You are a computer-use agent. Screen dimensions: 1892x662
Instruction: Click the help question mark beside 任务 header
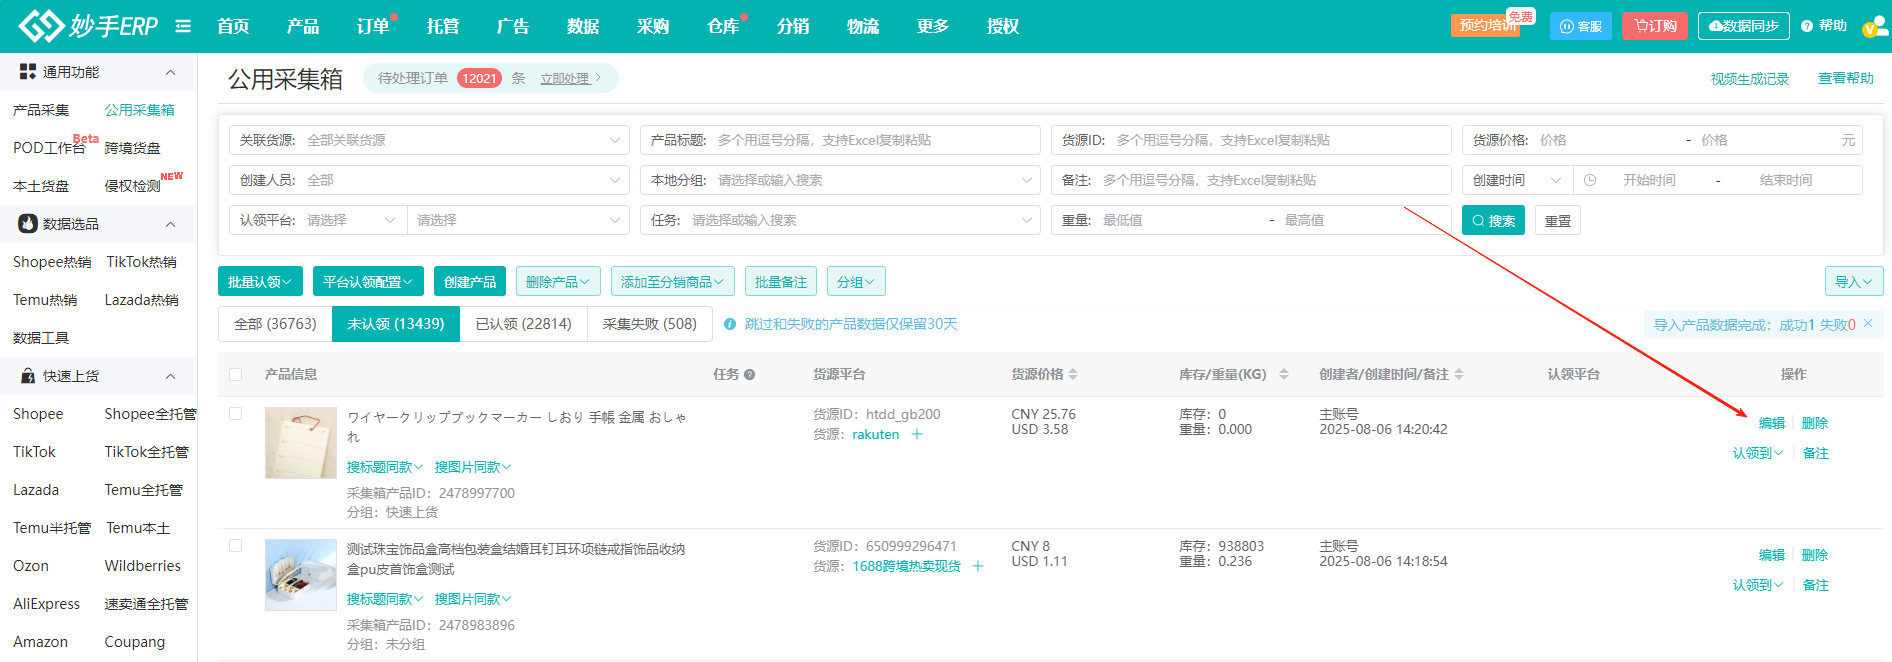749,375
